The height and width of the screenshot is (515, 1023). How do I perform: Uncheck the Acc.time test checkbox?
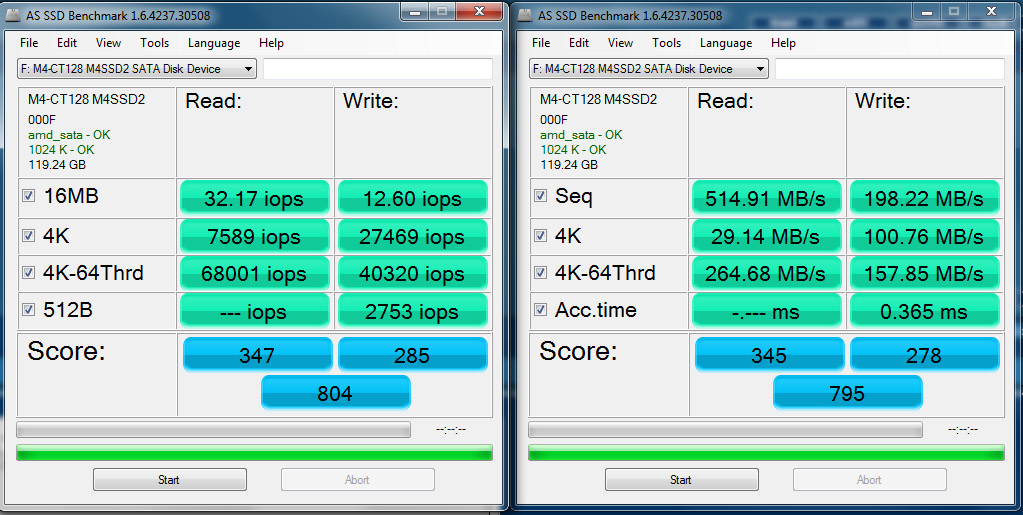[x=540, y=310]
